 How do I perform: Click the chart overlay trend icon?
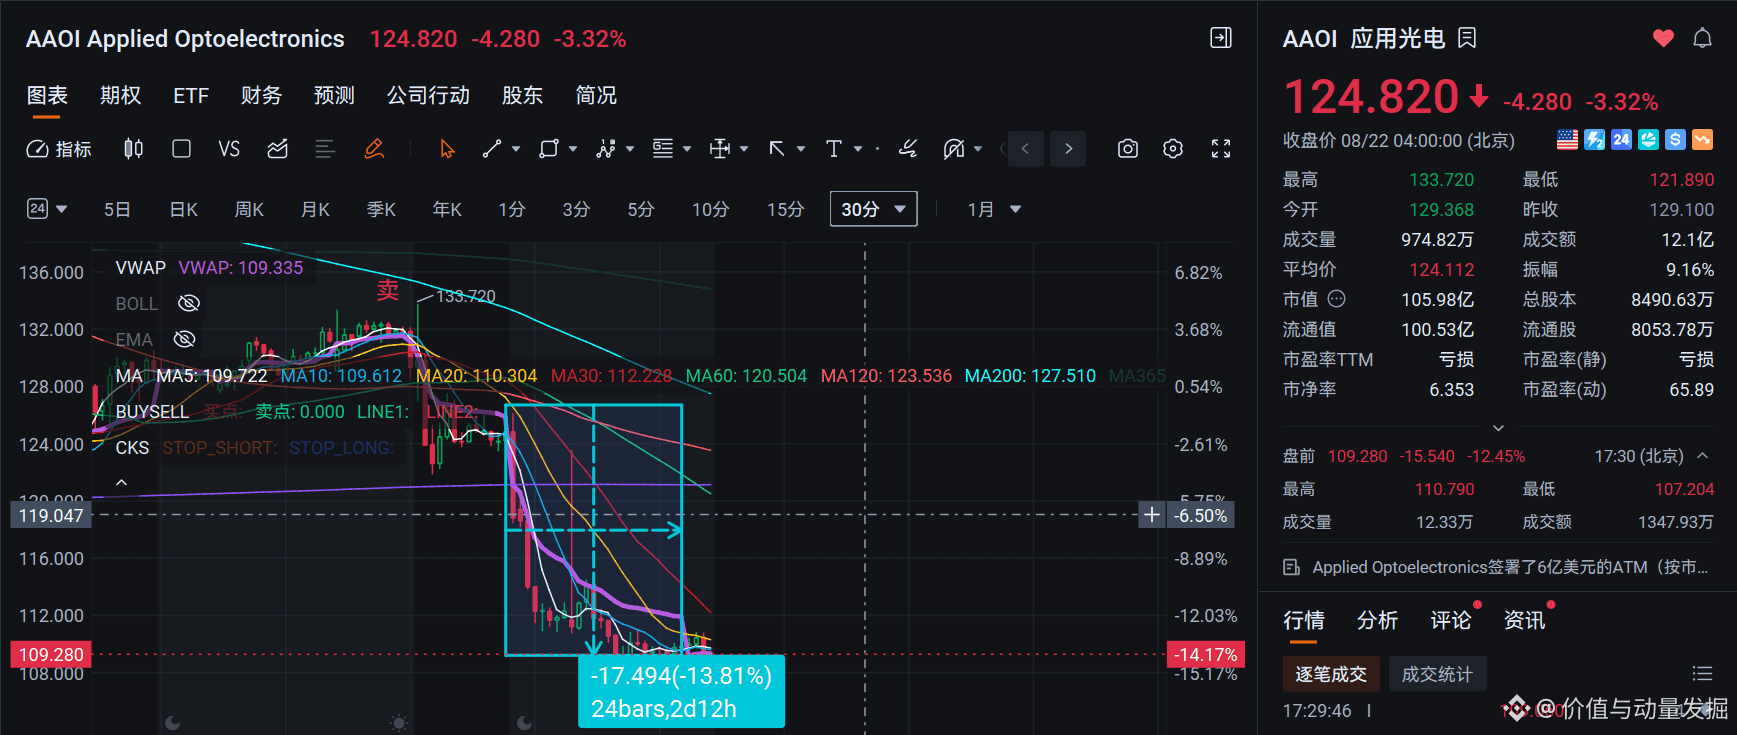pyautogui.click(x=277, y=149)
